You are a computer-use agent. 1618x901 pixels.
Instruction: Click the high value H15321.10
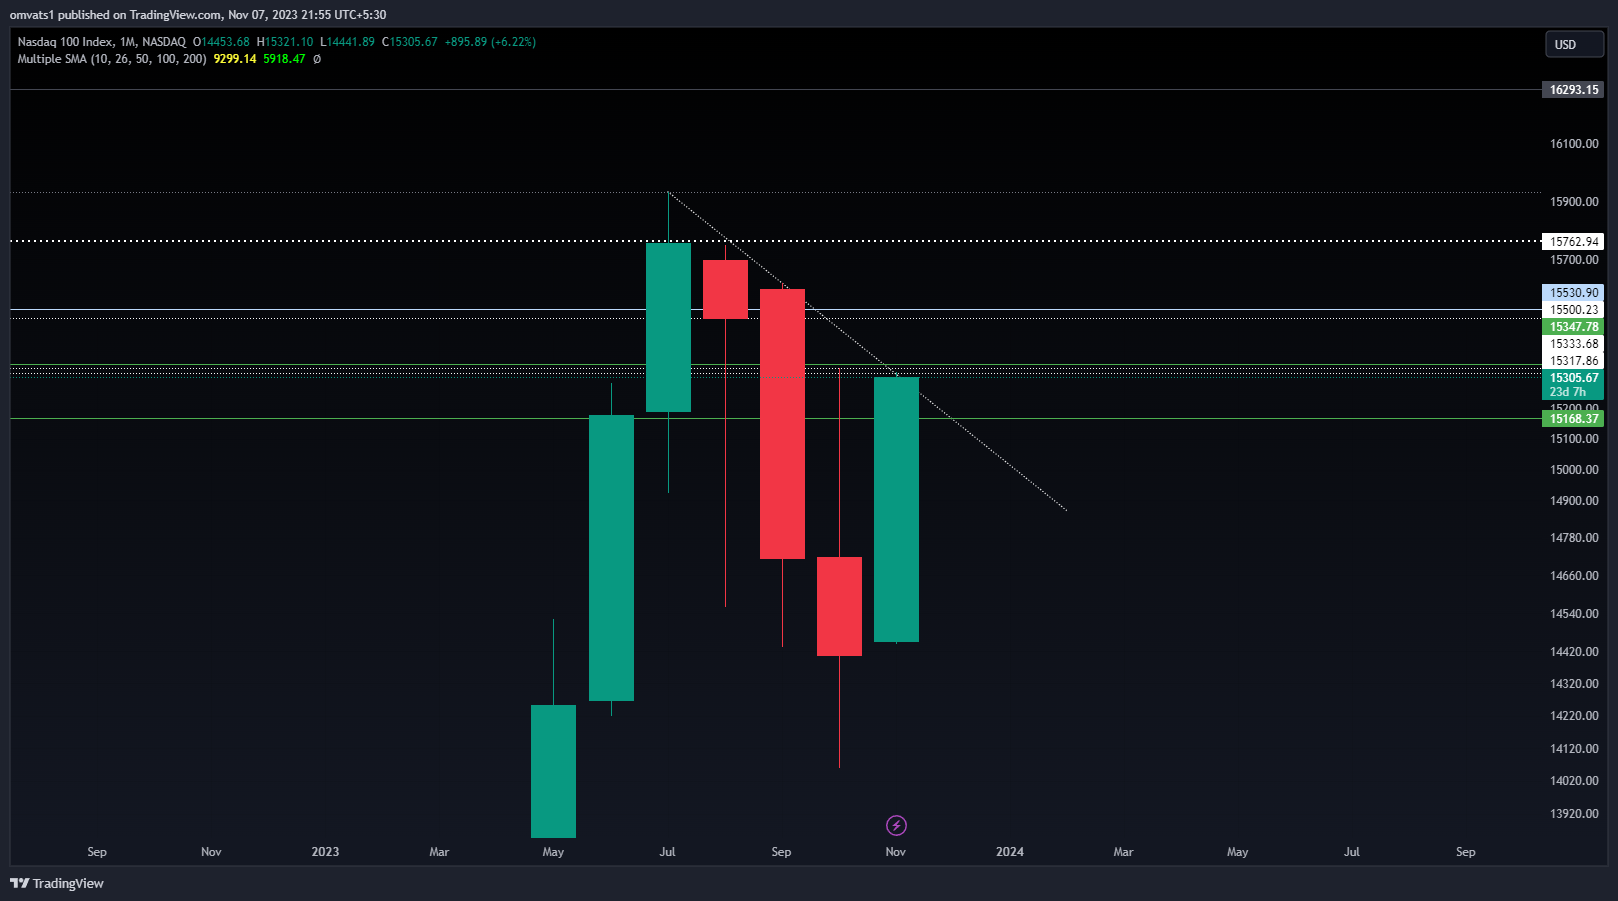[285, 42]
